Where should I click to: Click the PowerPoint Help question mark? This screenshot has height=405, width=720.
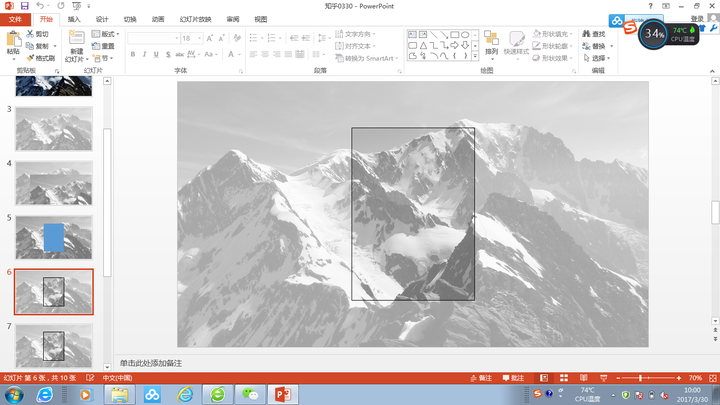tap(650, 6)
